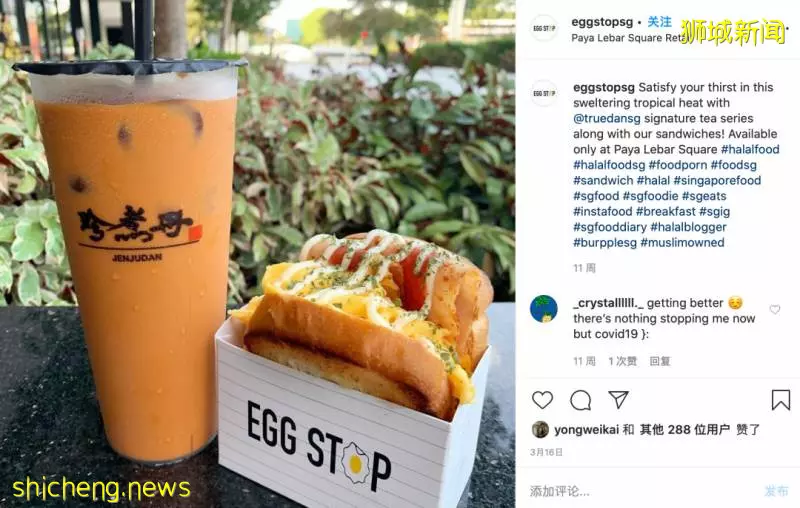Share the post via paper plane icon
The width and height of the screenshot is (800, 508).
(x=618, y=399)
